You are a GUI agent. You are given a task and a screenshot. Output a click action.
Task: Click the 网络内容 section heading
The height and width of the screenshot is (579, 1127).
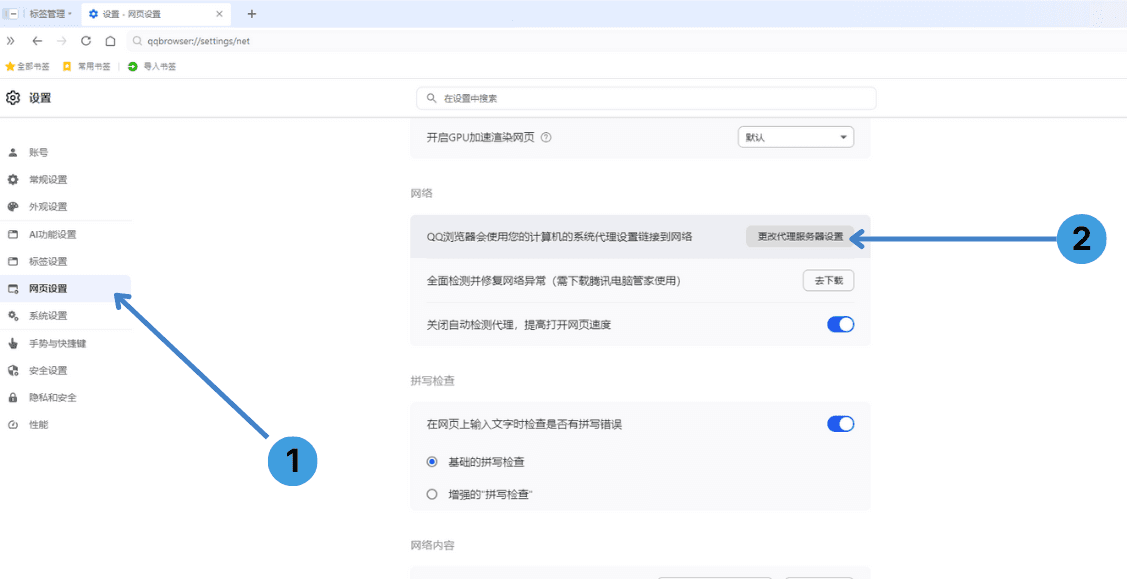pyautogui.click(x=432, y=546)
